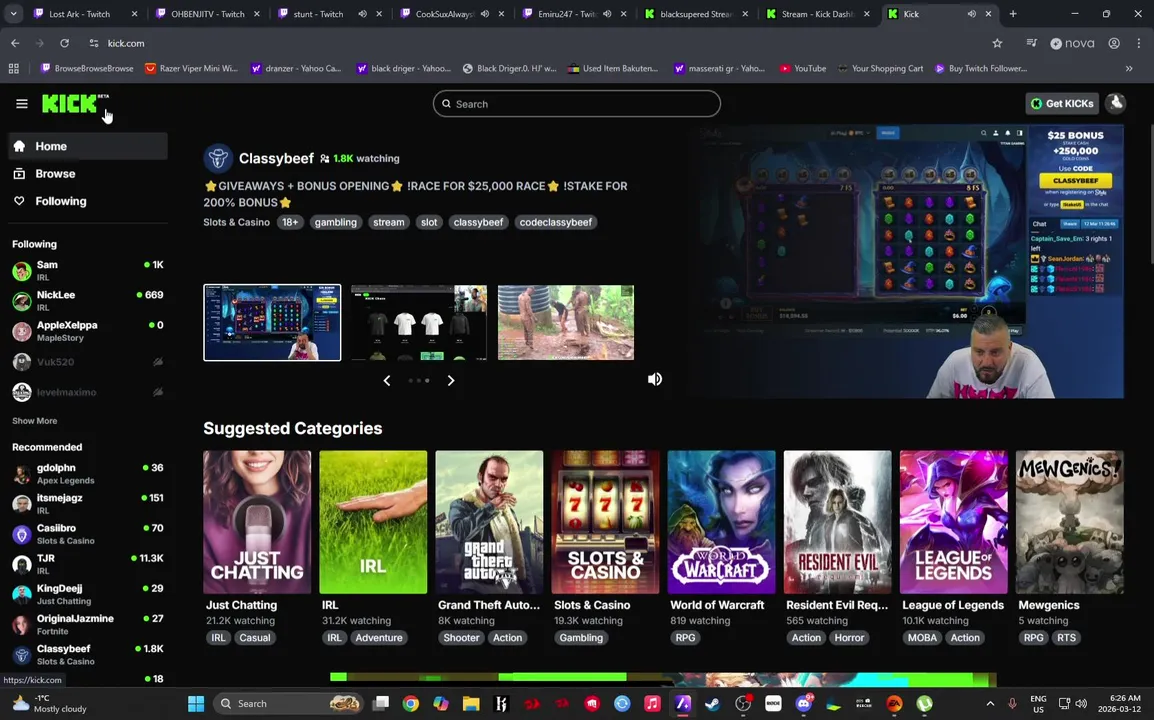
Task: Open NickLee's channel in Following
Action: [88, 301]
